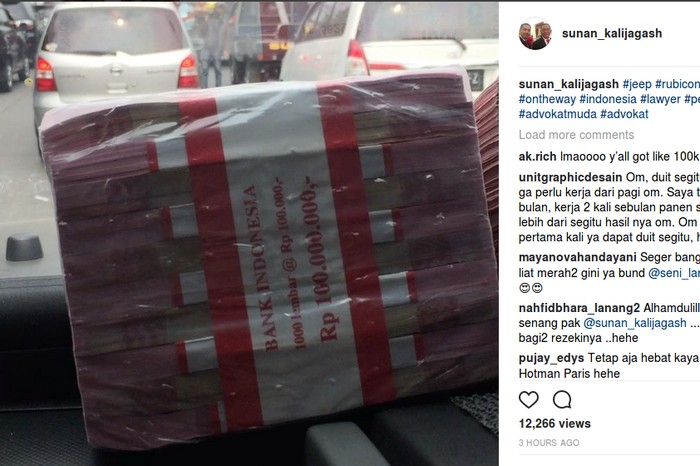This screenshot has width=700, height=466.
Task: Visit unitgraphicdesain commenter profile
Action: 571,178
